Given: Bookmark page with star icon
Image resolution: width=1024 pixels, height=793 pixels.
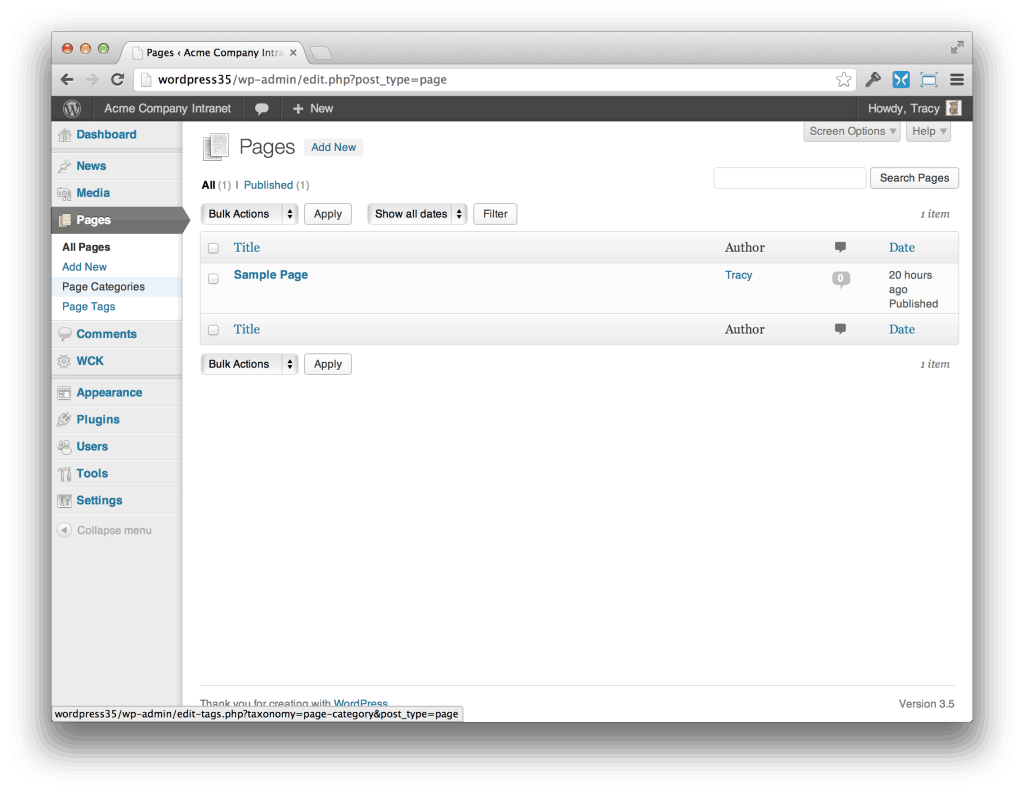Looking at the screenshot, I should tap(843, 80).
